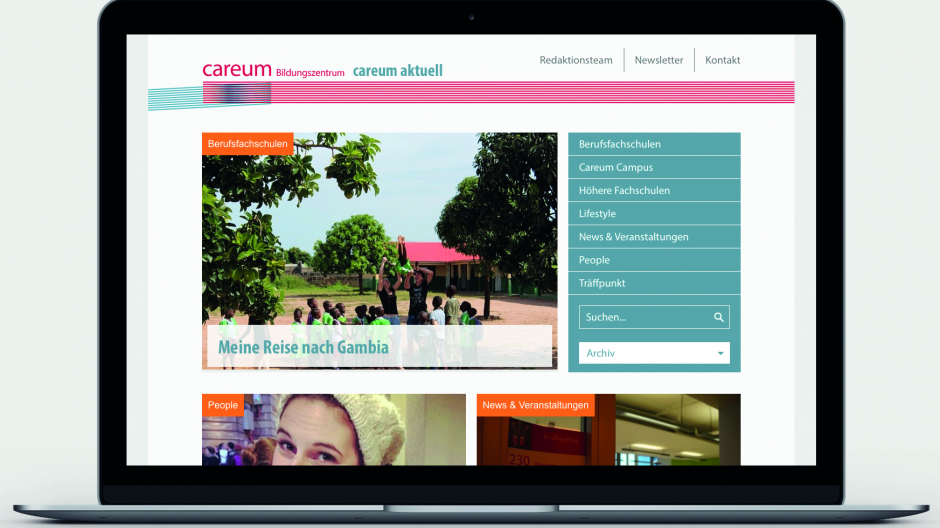Open Höhere Fachschulen category
This screenshot has width=940, height=528.
click(654, 190)
